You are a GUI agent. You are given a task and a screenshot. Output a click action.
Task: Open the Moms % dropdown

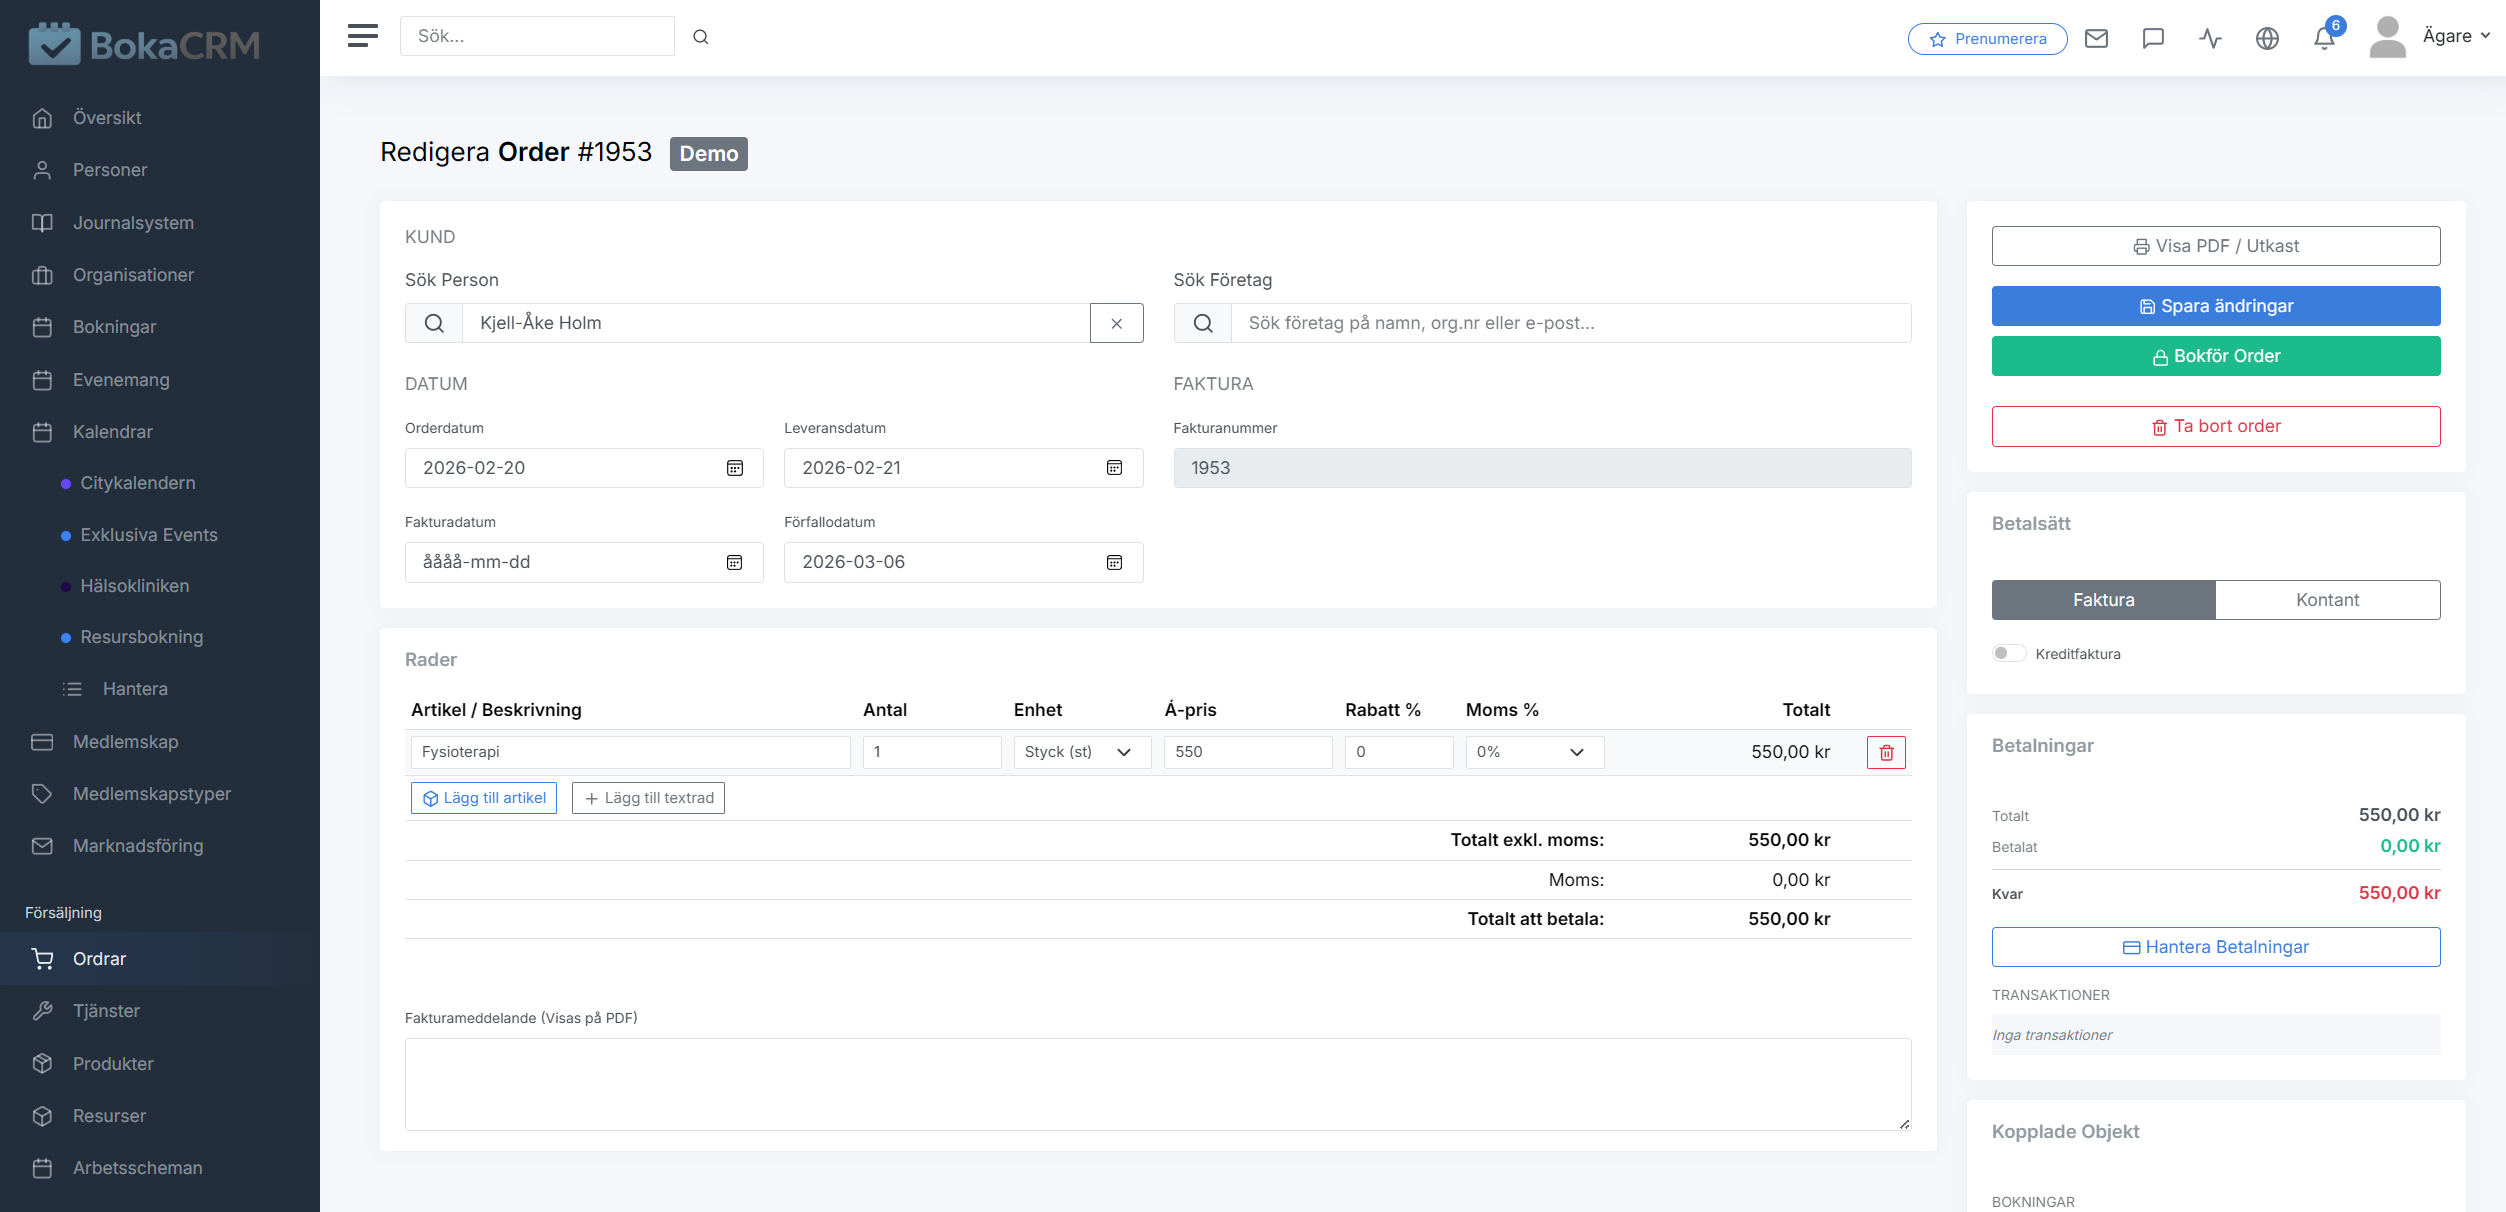pos(1534,752)
